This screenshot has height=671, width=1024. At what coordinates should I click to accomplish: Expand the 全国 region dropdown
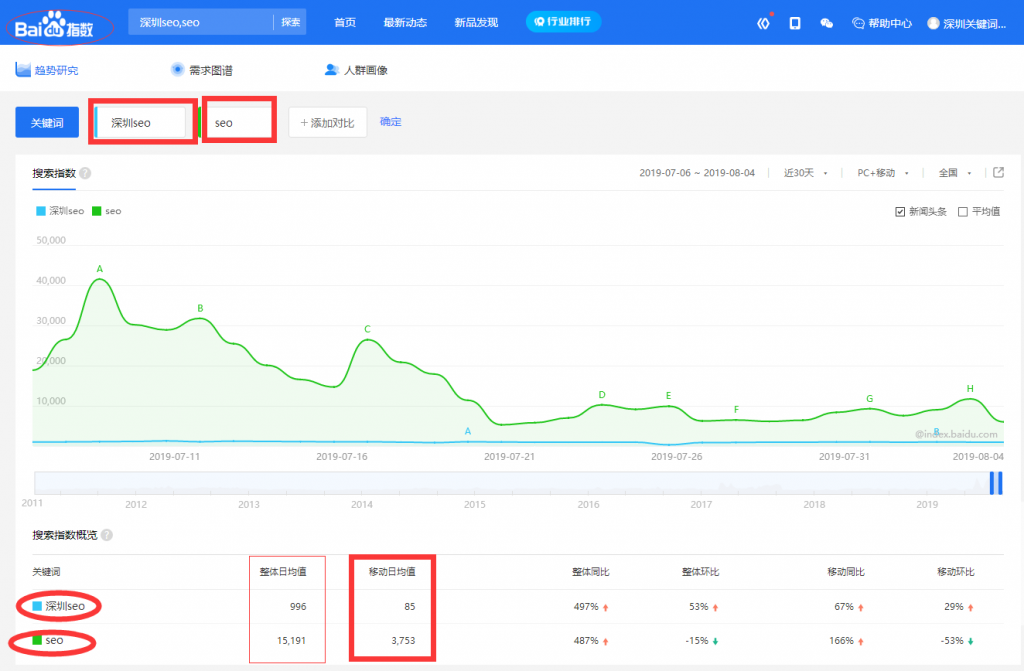pos(954,173)
